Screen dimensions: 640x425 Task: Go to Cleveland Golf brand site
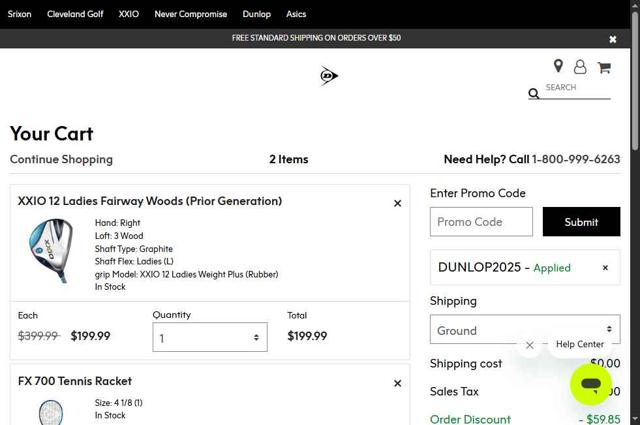tap(75, 14)
